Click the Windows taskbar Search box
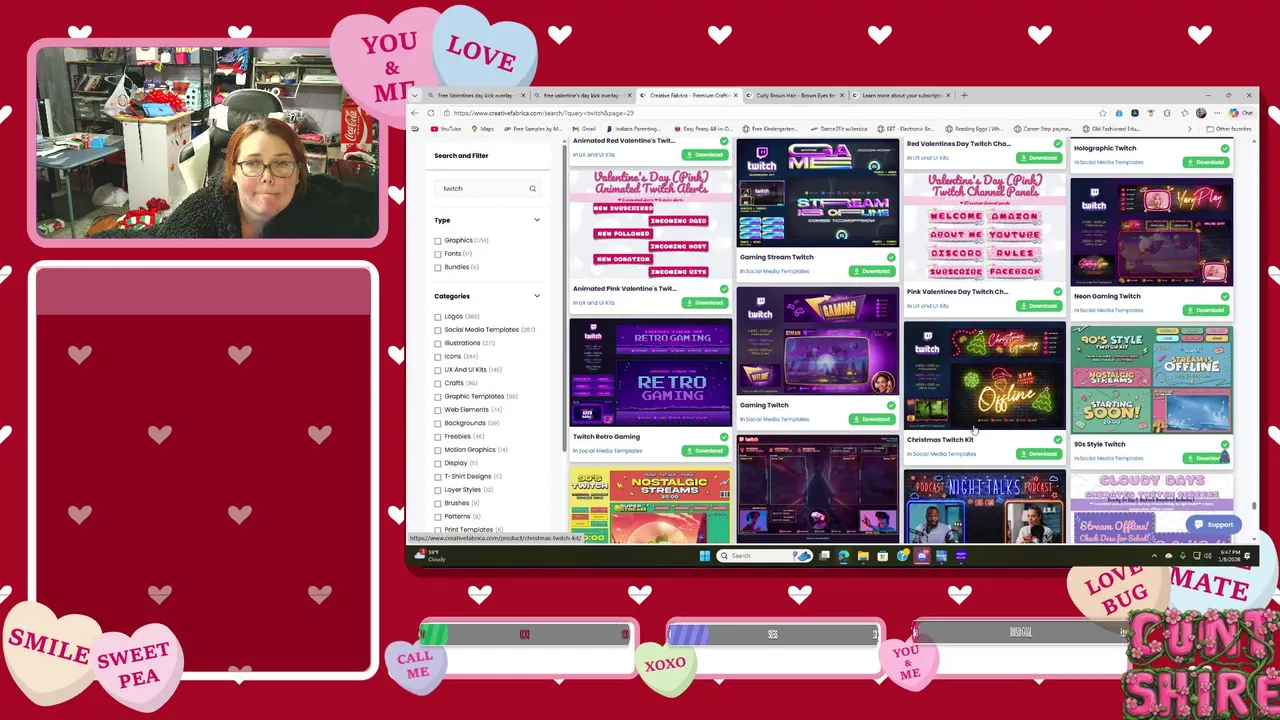This screenshot has width=1280, height=720. (x=766, y=556)
